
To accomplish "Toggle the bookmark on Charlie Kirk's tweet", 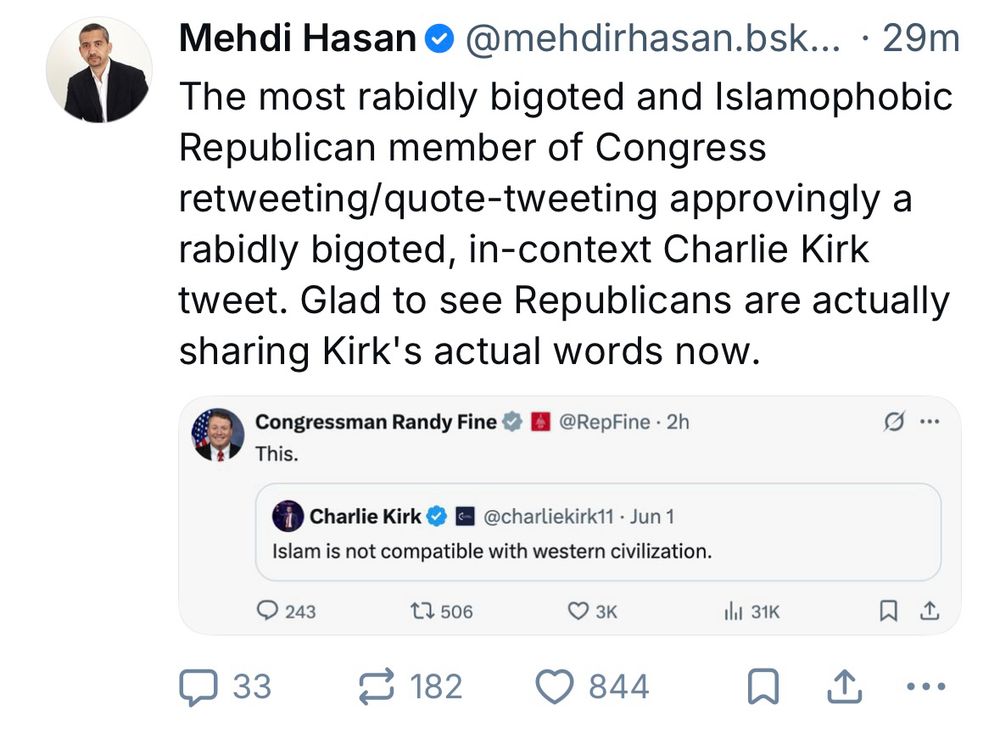I will [886, 611].
